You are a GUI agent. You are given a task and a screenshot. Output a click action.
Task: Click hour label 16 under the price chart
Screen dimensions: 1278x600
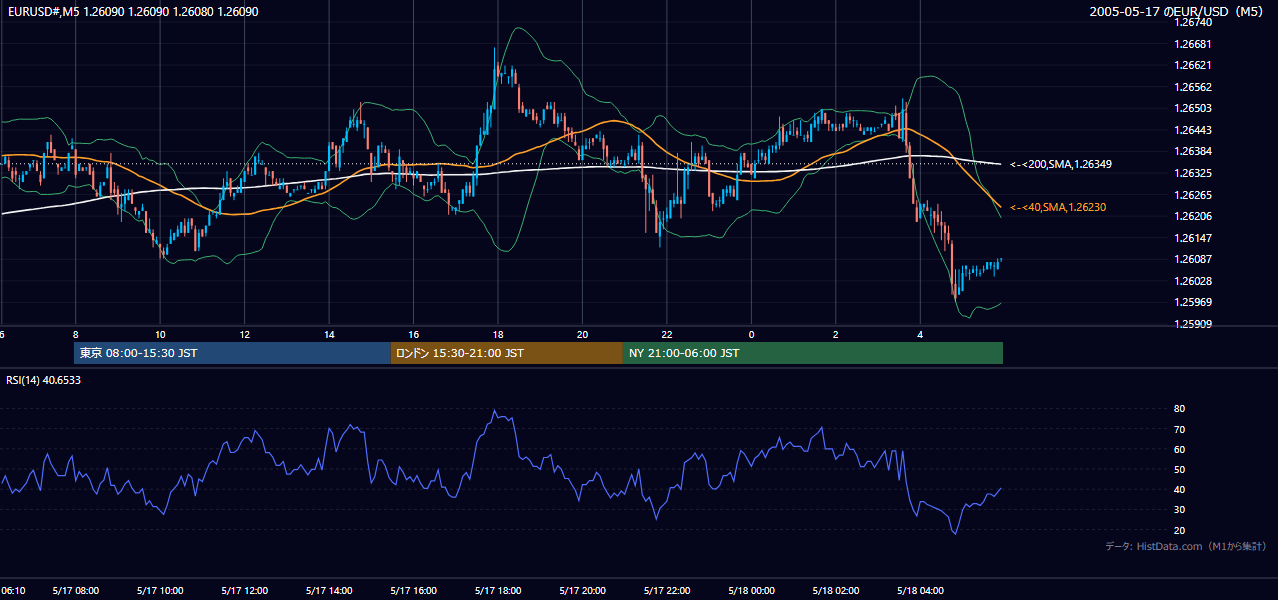[x=413, y=335]
